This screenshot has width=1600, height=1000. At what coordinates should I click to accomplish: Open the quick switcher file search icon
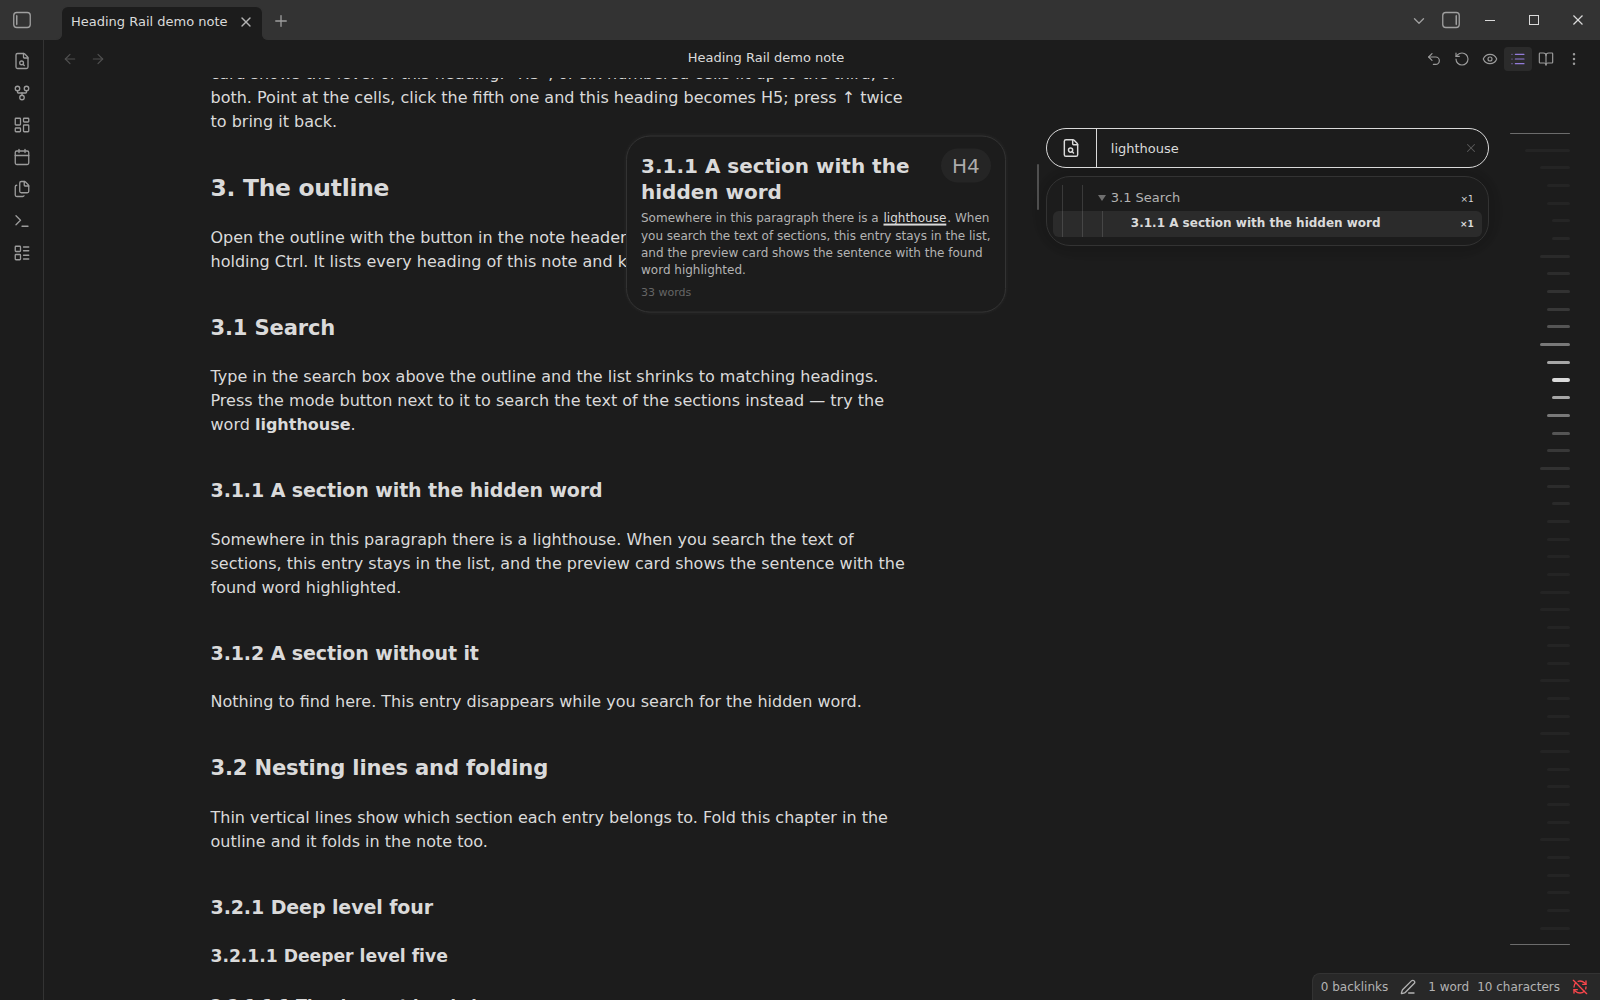[x=22, y=61]
